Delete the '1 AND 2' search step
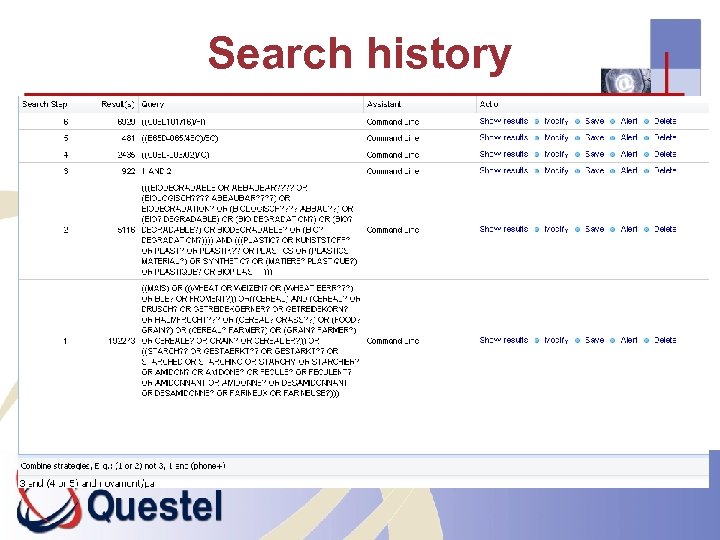Image resolution: width=720 pixels, height=540 pixels. click(665, 171)
